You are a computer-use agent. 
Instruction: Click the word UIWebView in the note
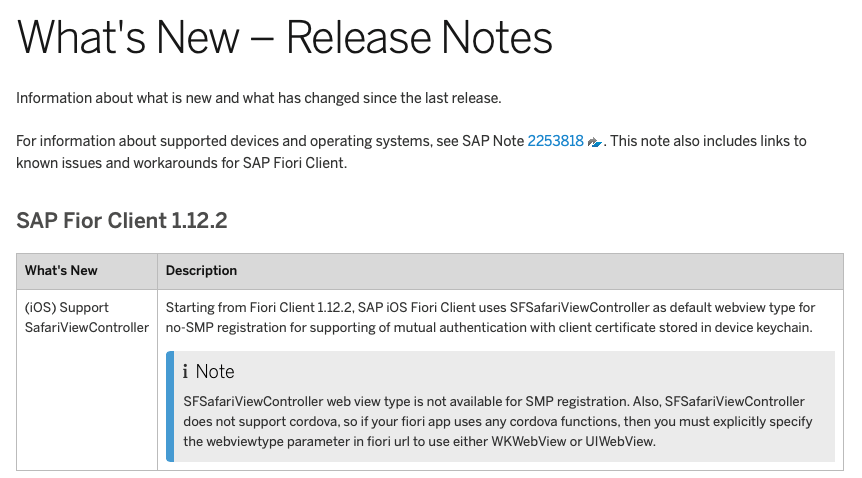click(619, 442)
